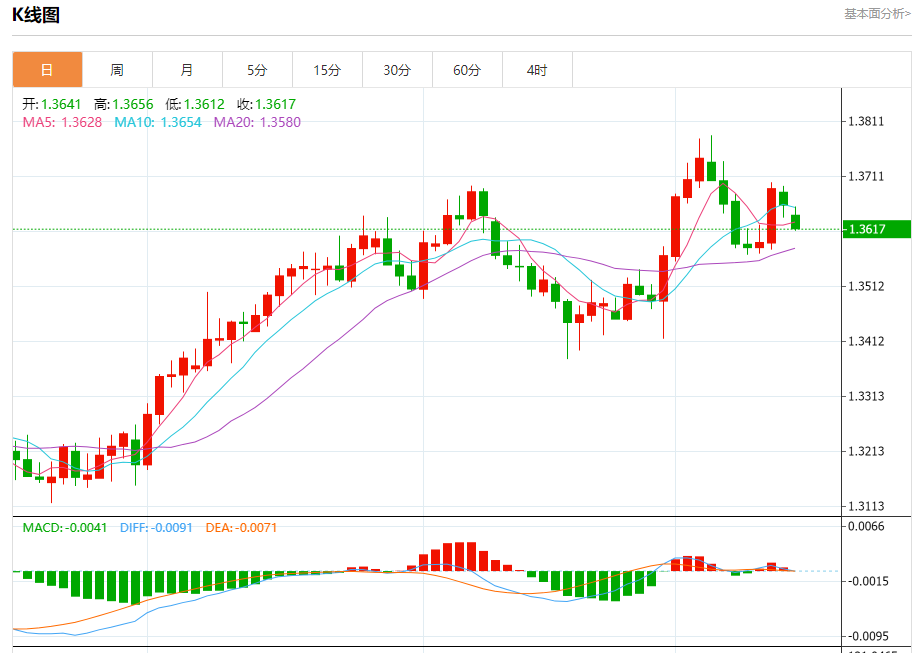Switch to the 5分 interval tab
This screenshot has width=919, height=653.
pos(257,70)
